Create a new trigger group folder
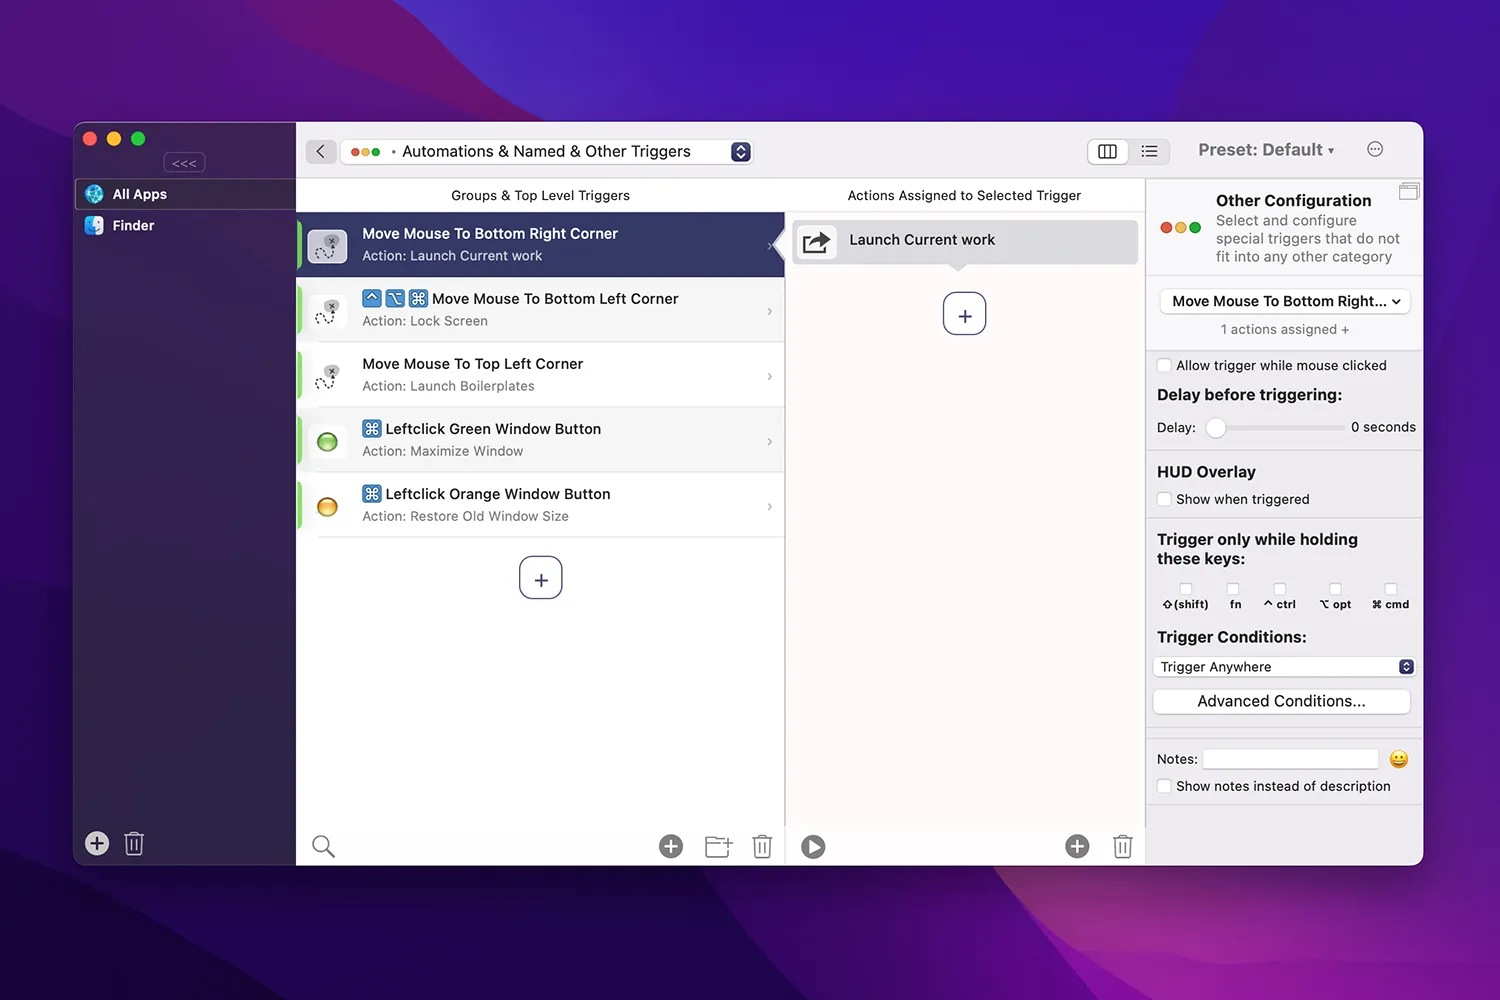1500x1000 pixels. point(717,846)
